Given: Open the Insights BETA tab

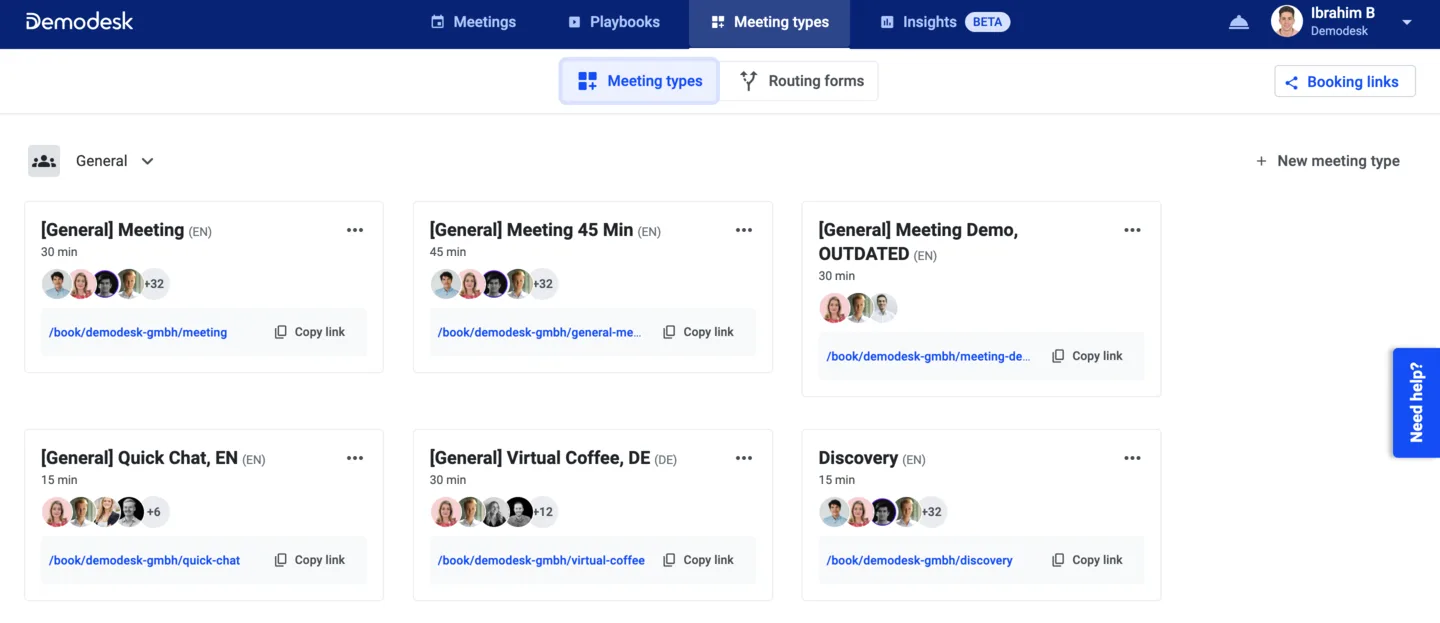Looking at the screenshot, I should tap(945, 22).
